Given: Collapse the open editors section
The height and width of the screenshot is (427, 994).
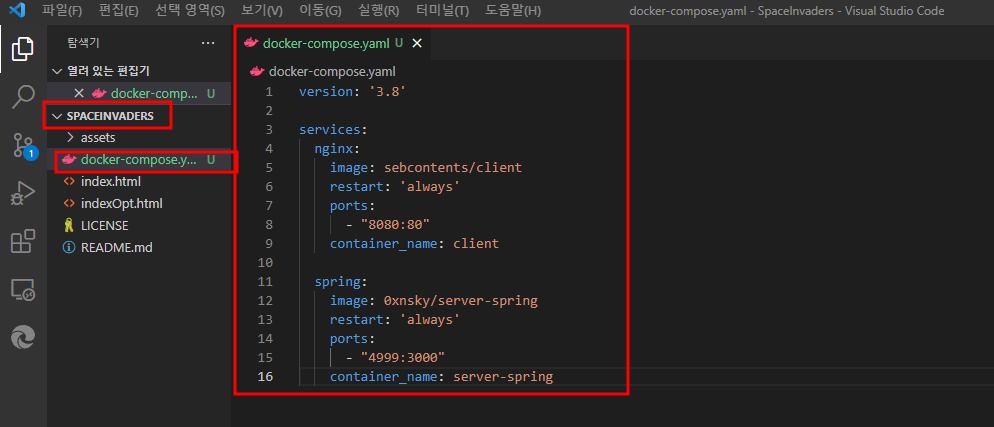Looking at the screenshot, I should [58, 72].
